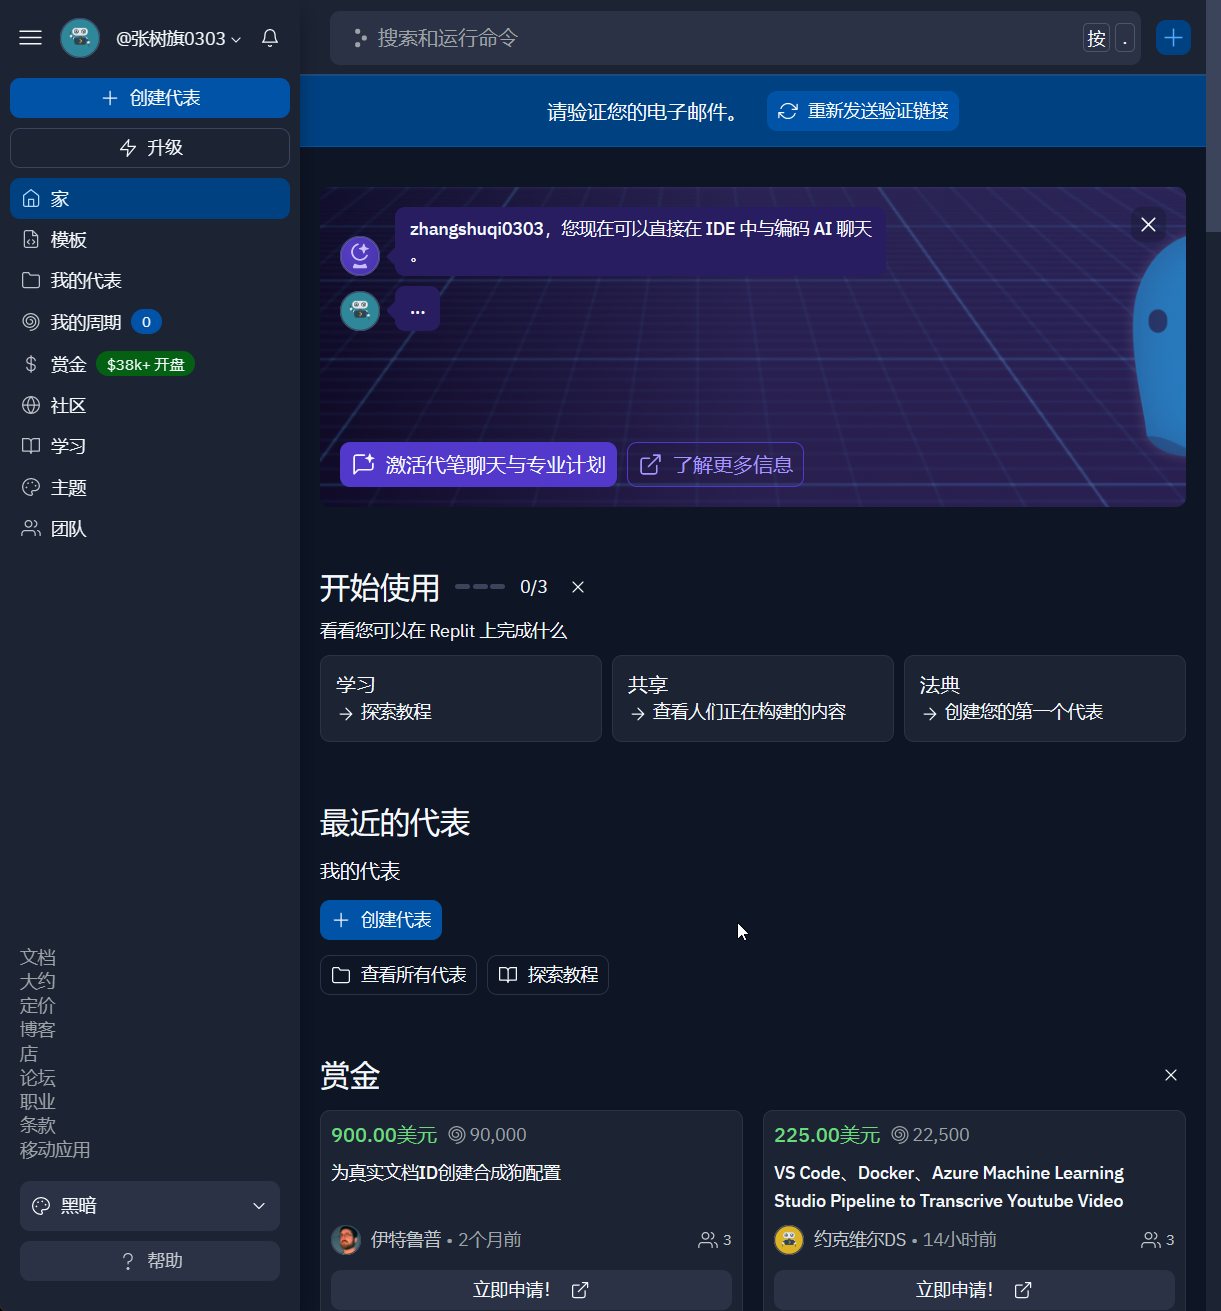Click the 团队 people icon in the sidebar
Screen dimensions: 1221x1311
click(30, 528)
